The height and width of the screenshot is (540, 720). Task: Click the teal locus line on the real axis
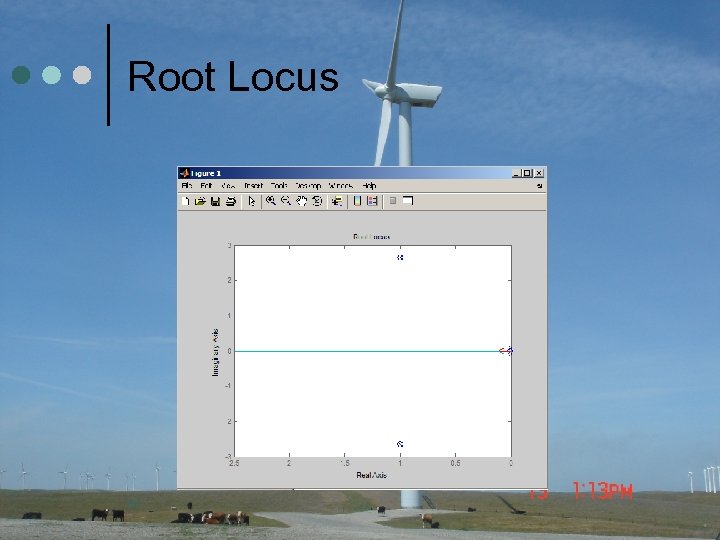(x=367, y=351)
